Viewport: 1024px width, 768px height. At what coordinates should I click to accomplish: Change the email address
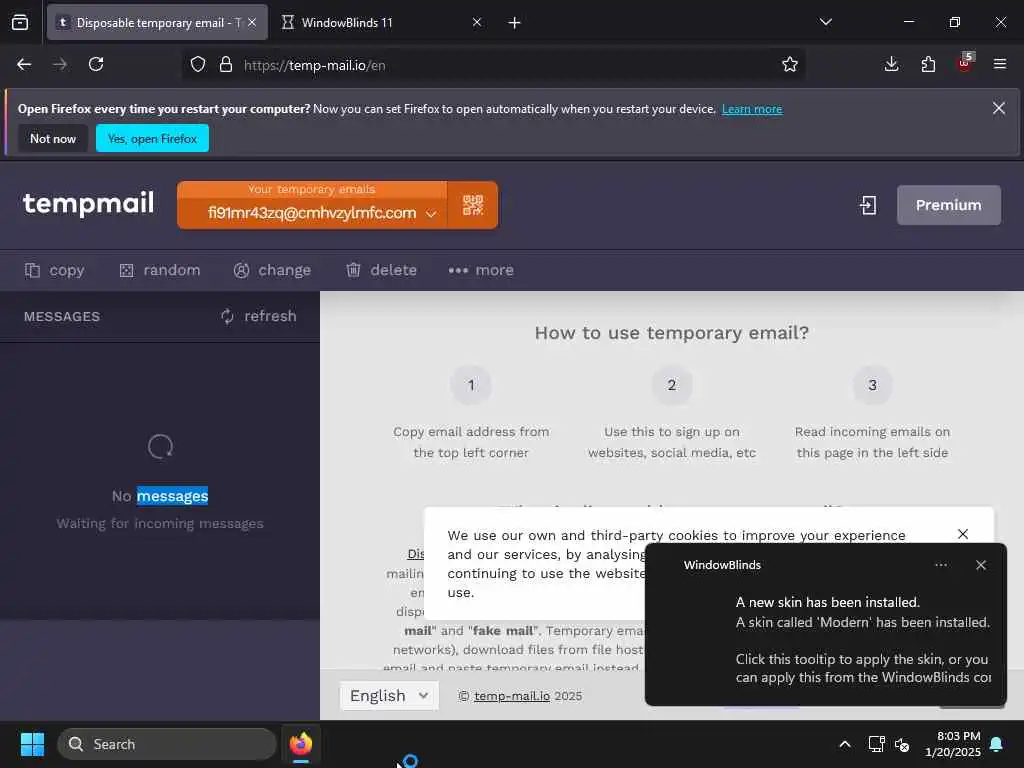tap(272, 270)
